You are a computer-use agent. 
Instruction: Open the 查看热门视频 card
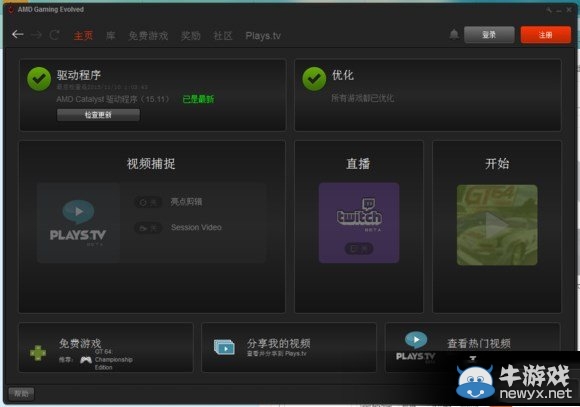coord(473,347)
